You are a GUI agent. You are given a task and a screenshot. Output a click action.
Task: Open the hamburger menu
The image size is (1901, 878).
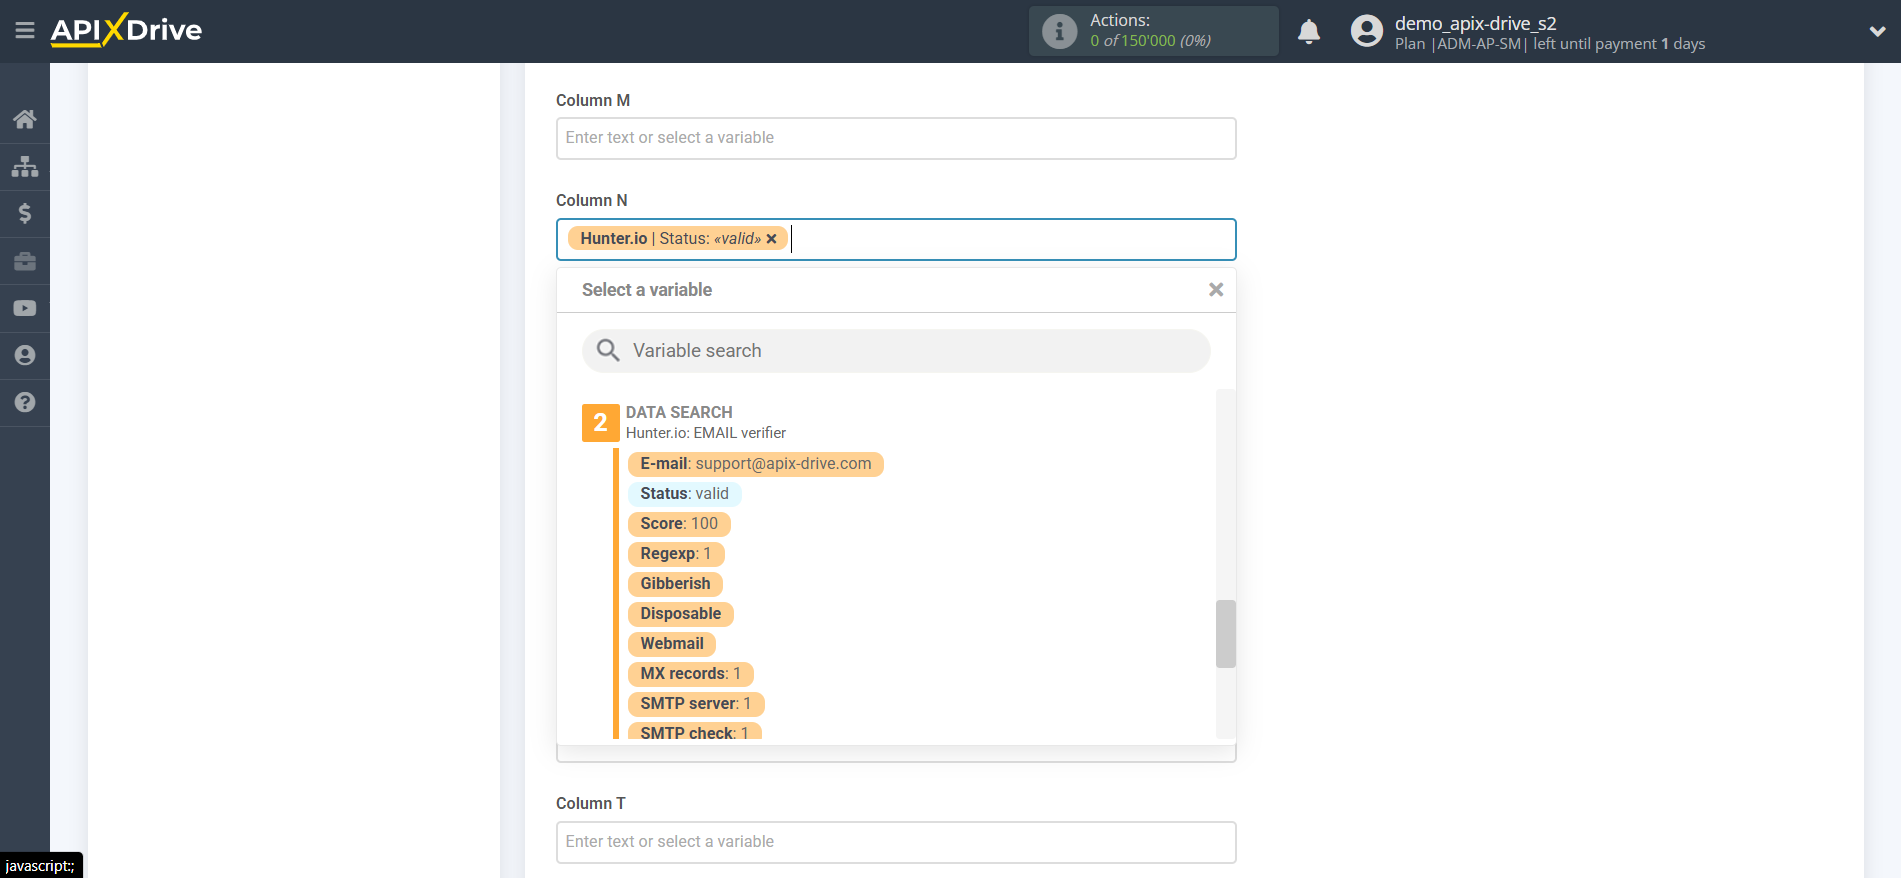pyautogui.click(x=25, y=31)
